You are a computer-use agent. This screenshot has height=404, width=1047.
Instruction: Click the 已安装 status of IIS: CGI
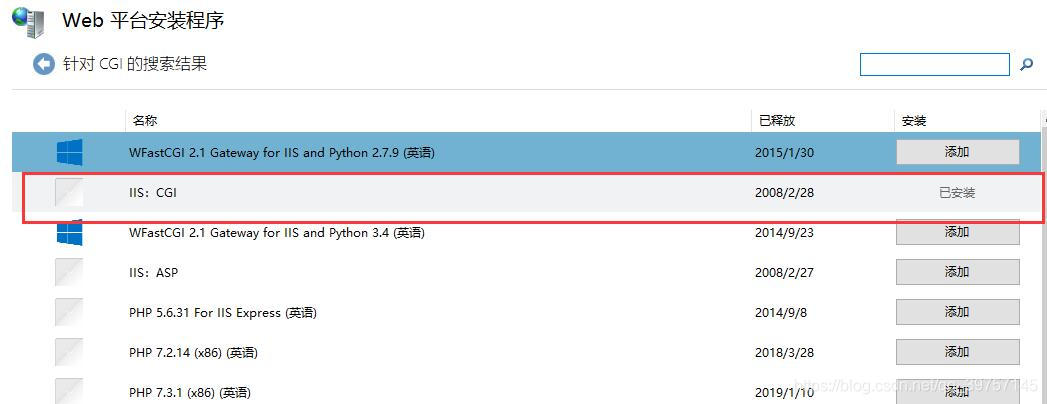(957, 193)
